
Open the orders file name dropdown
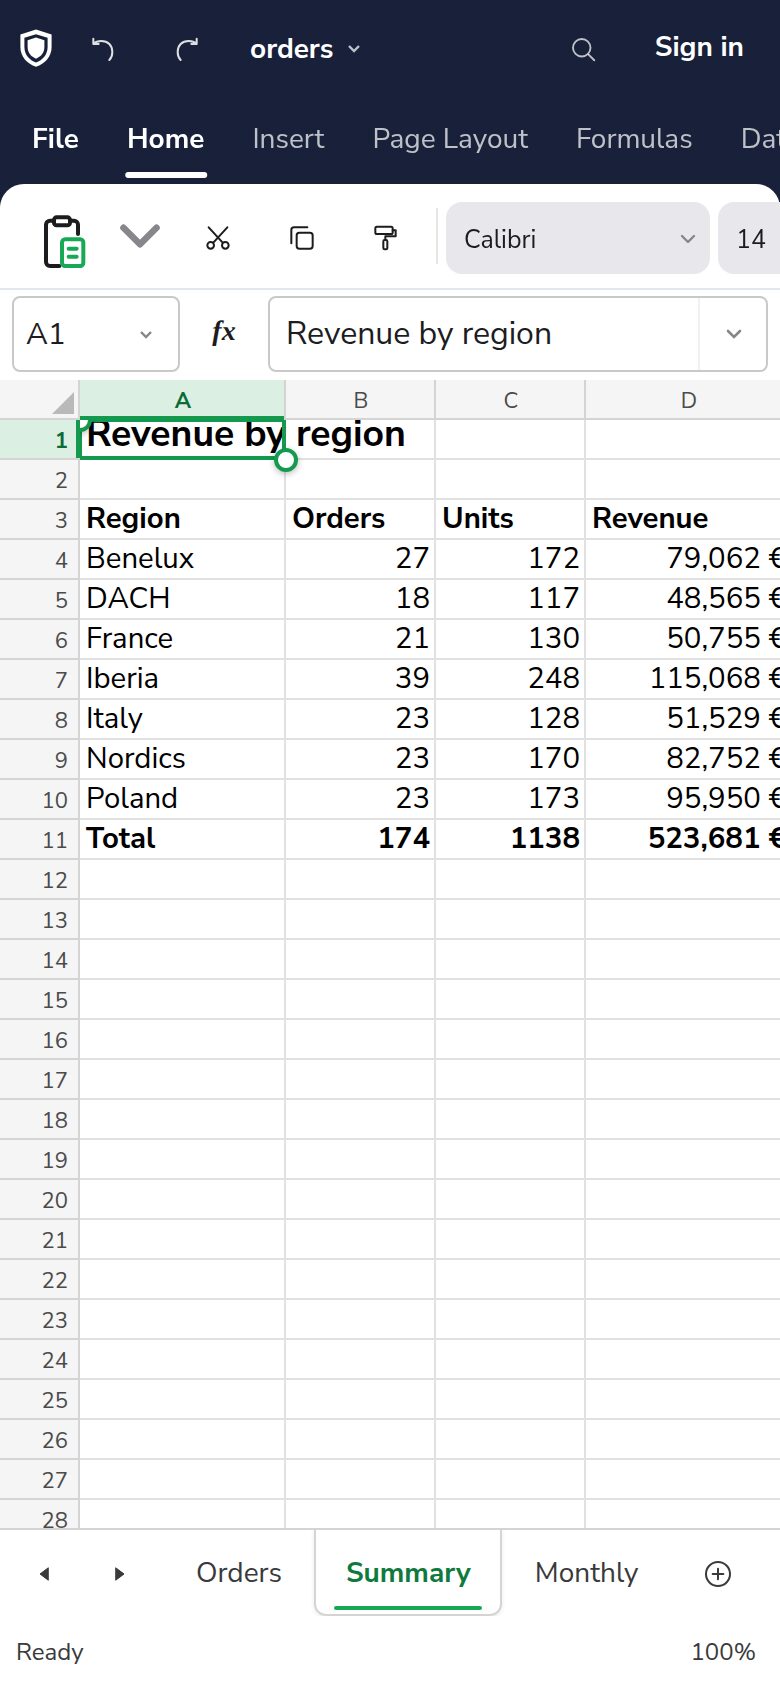click(x=305, y=49)
